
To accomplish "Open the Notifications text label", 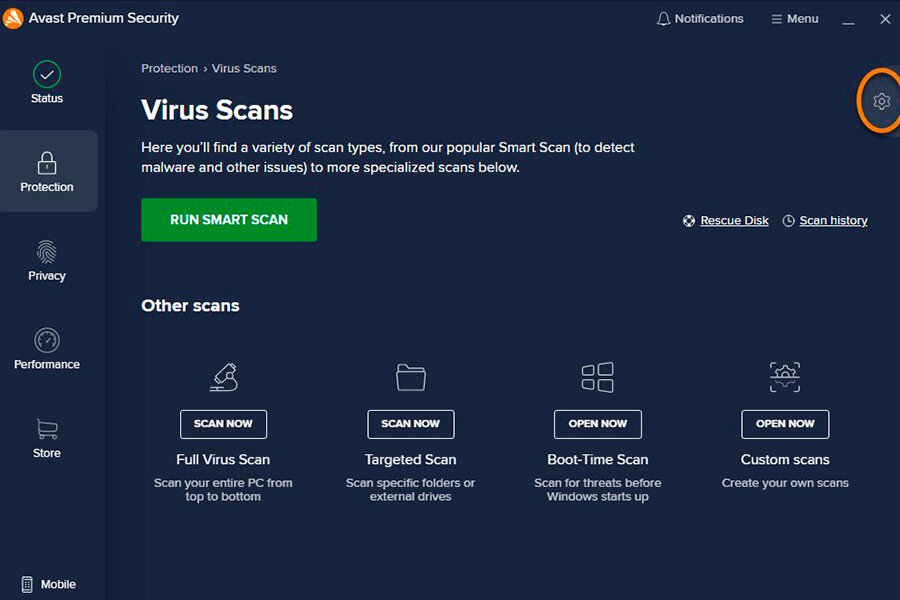I will [709, 19].
